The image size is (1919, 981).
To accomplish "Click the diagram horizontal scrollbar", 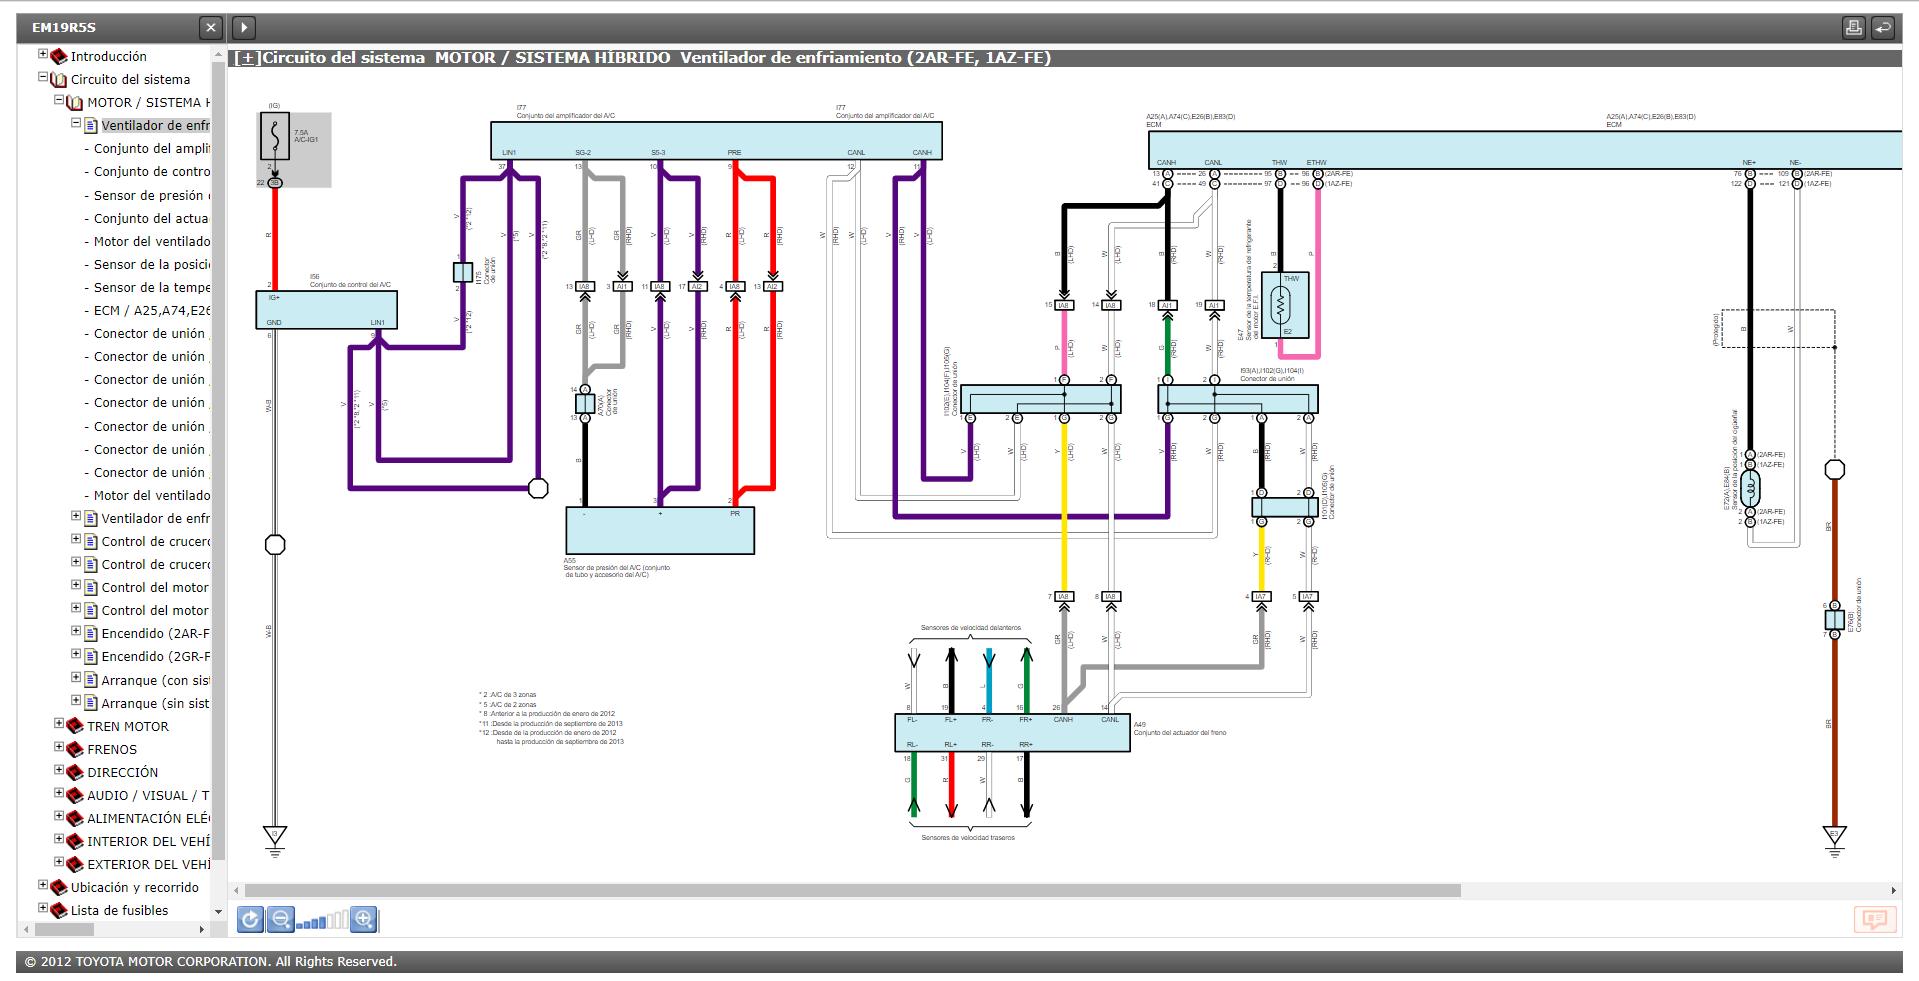I will pos(852,890).
